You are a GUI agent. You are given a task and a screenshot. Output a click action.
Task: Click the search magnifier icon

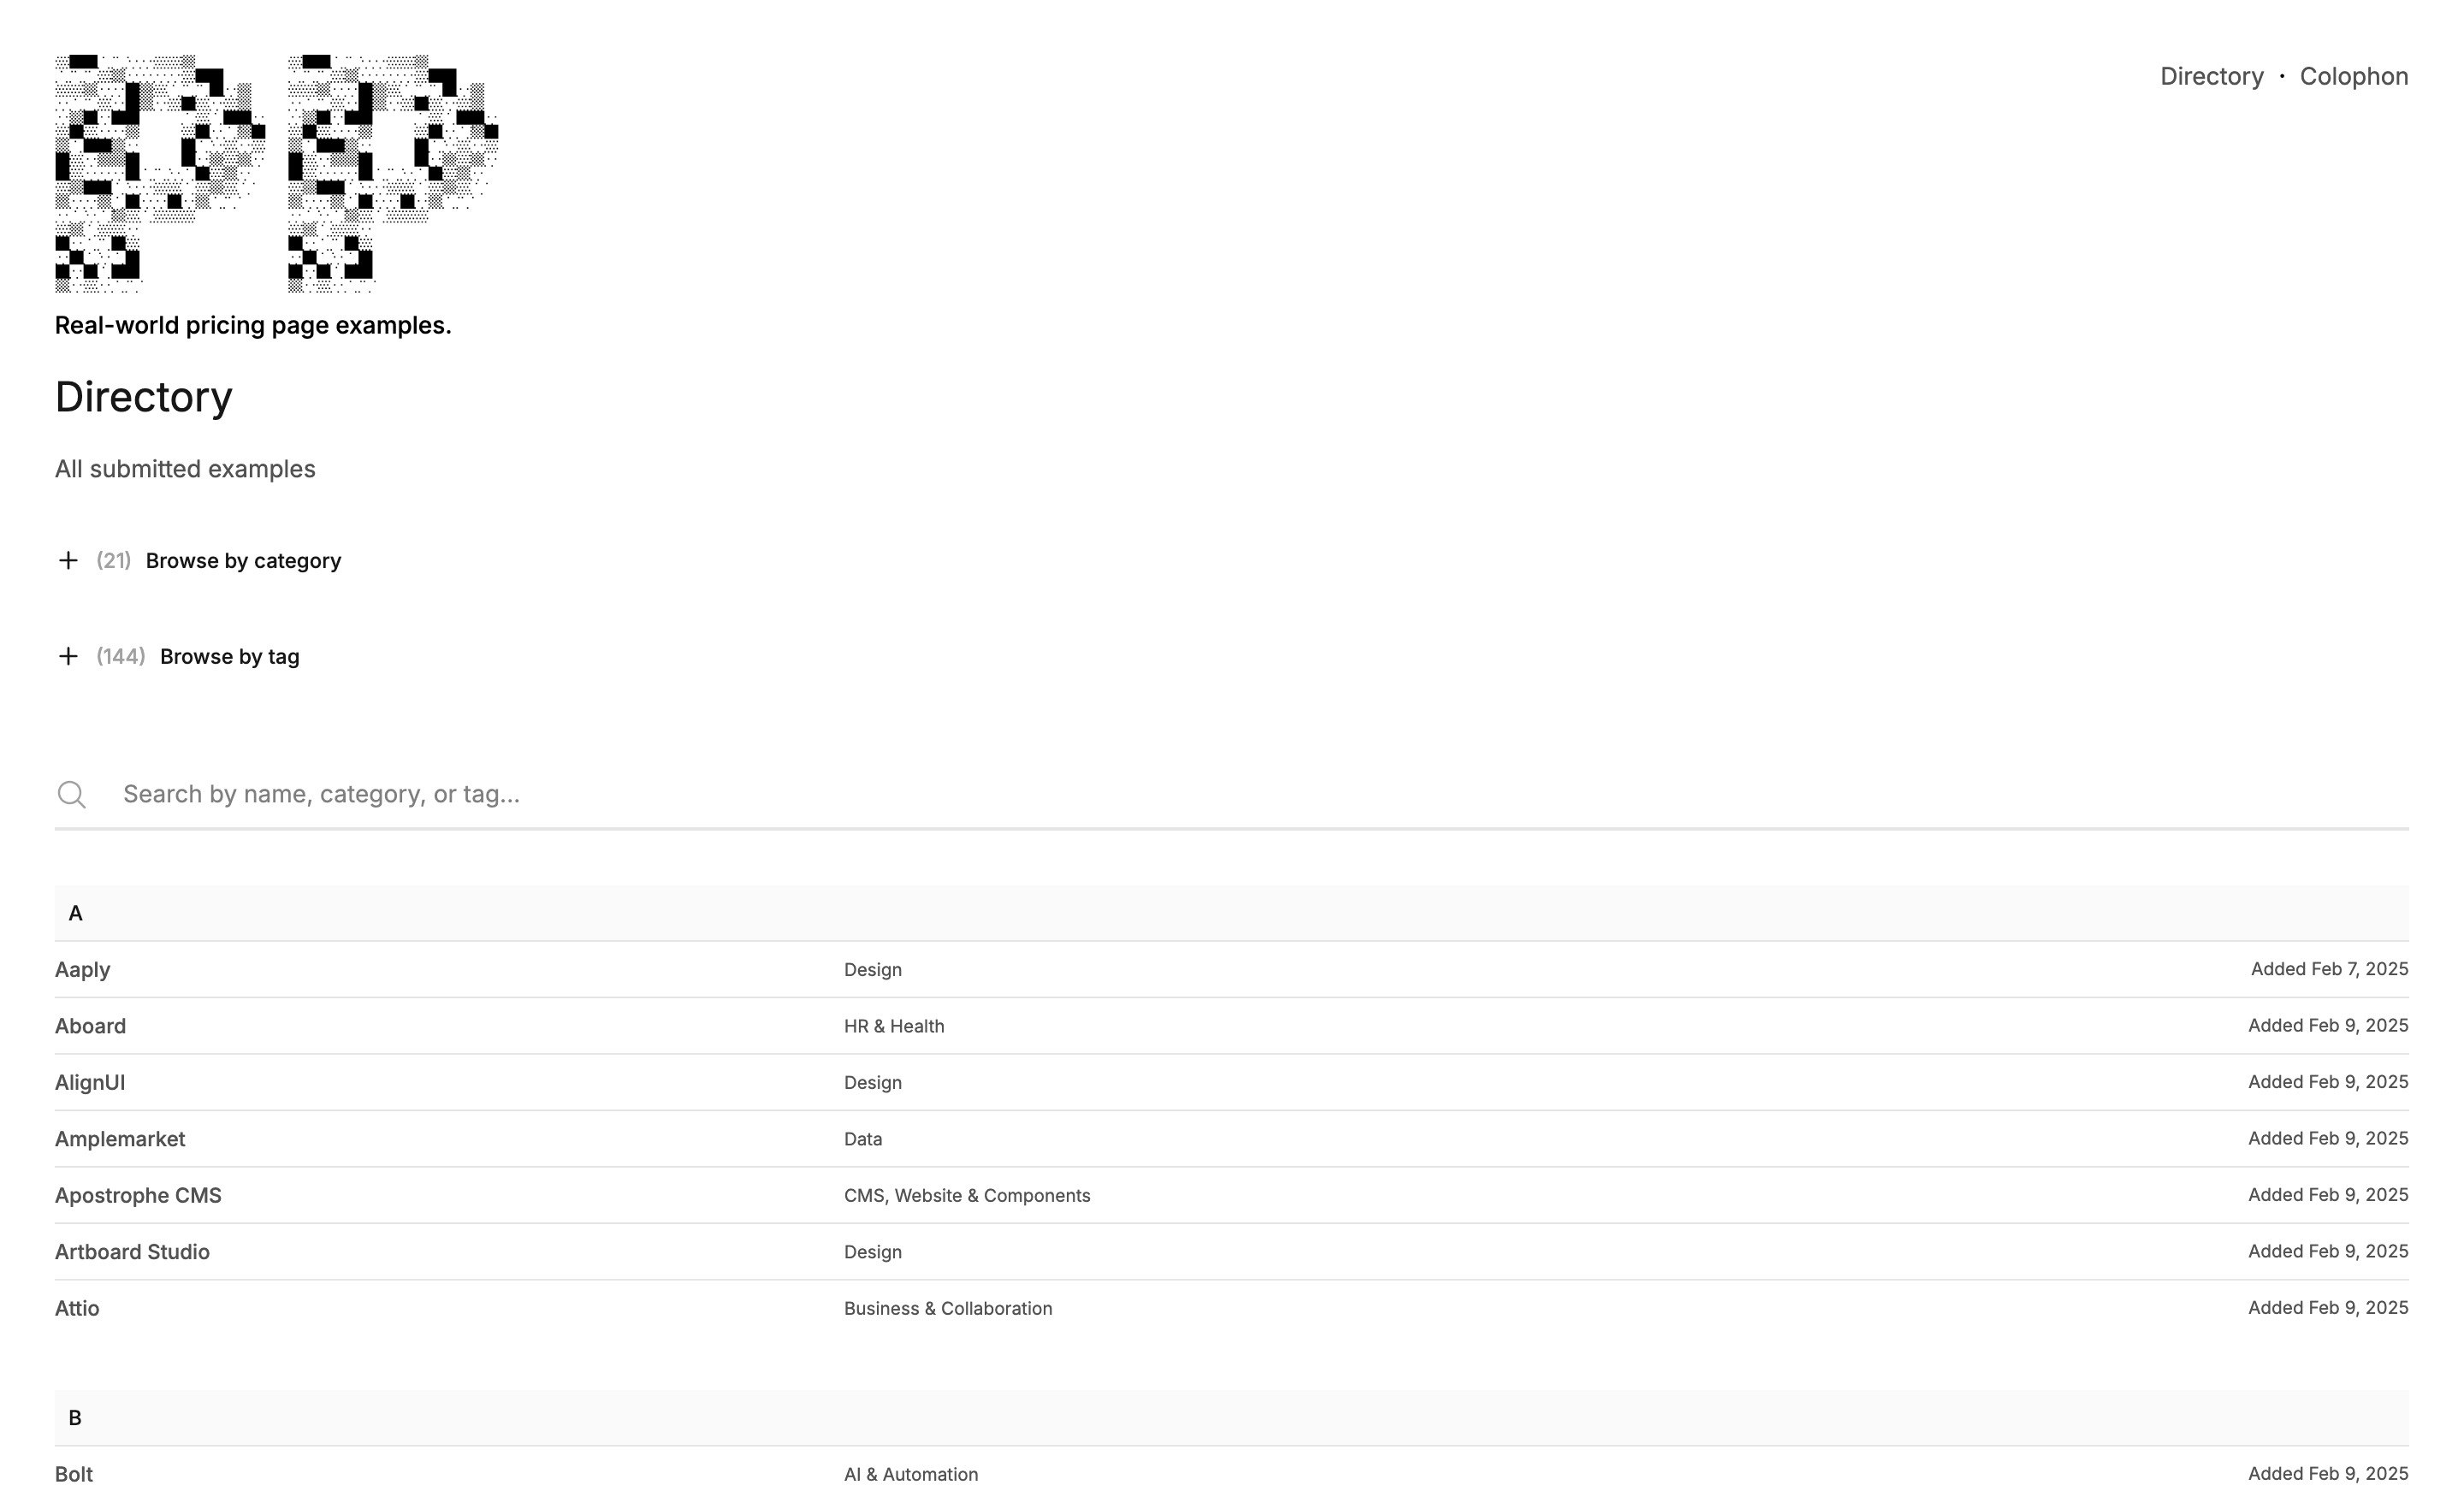point(71,795)
